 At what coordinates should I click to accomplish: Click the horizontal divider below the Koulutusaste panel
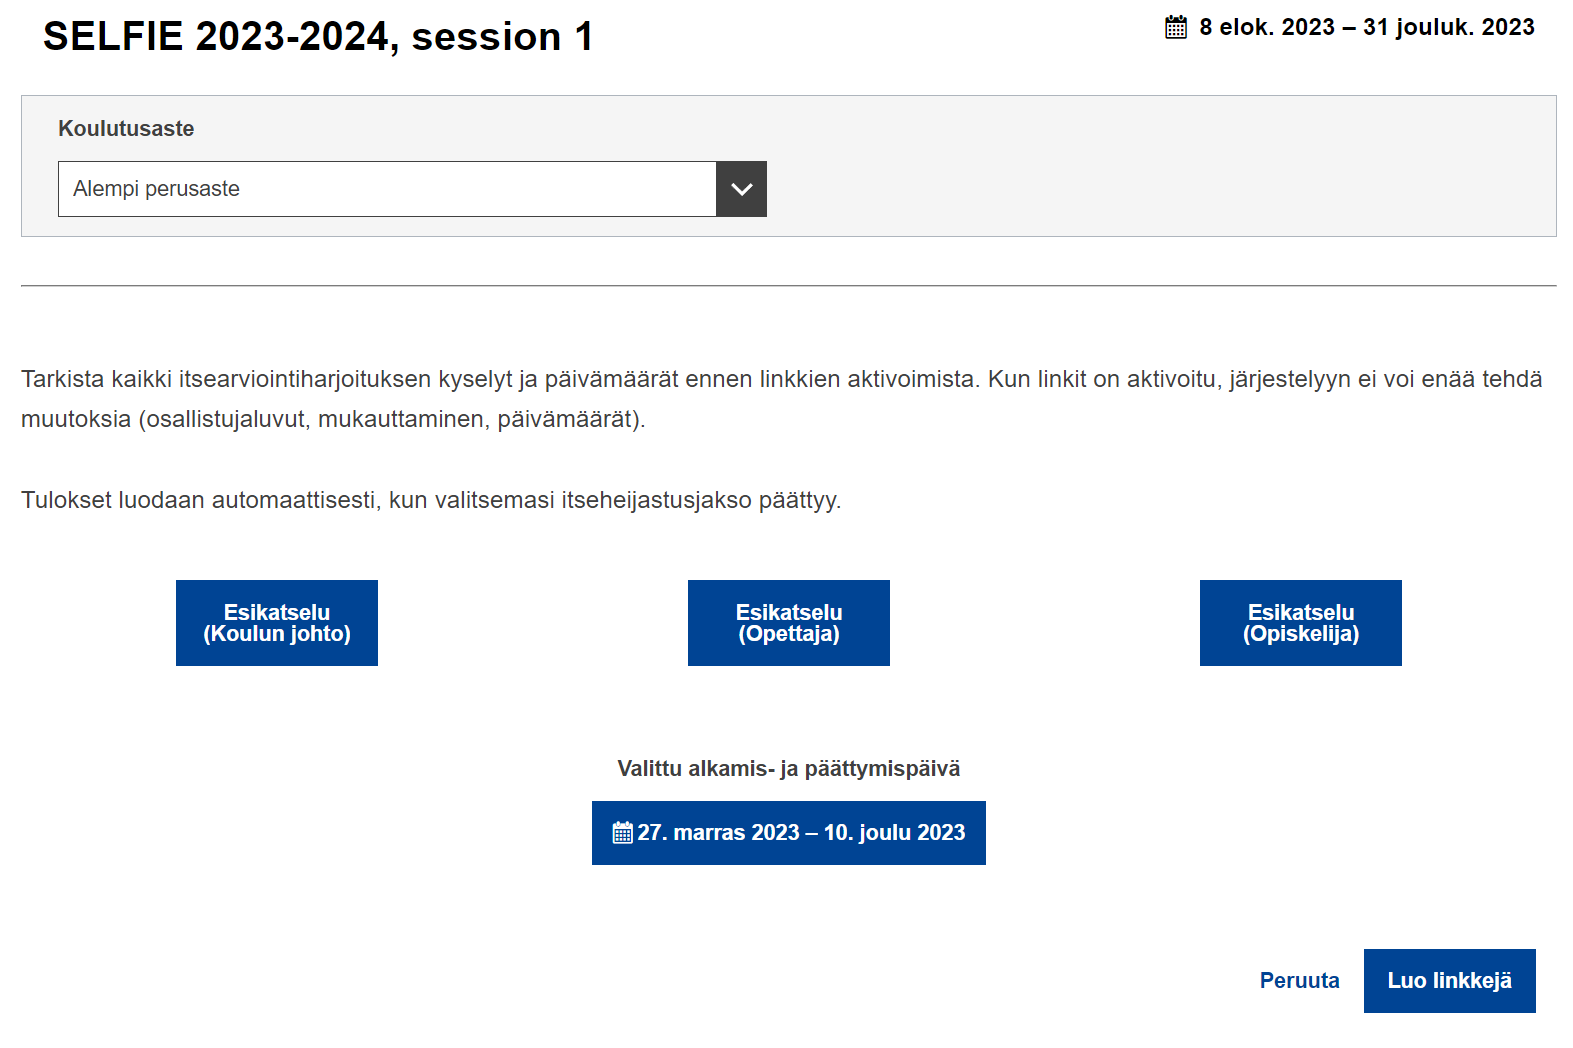pyautogui.click(x=789, y=286)
